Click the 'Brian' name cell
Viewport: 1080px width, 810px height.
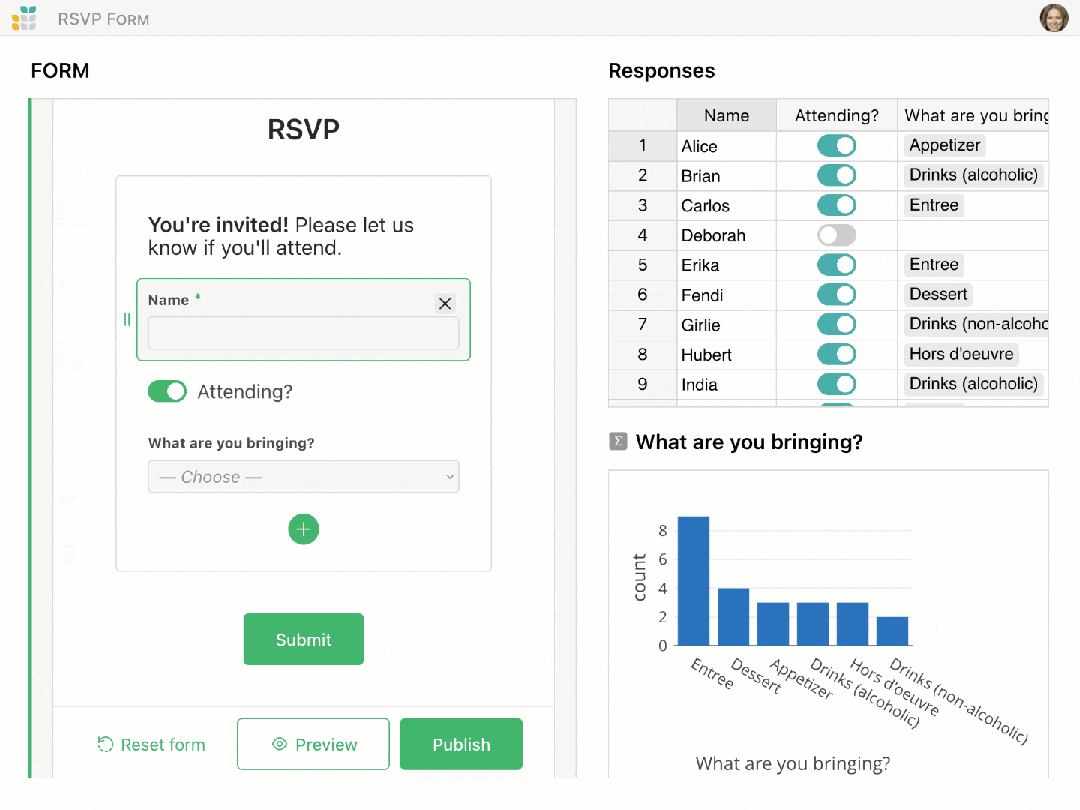click(727, 176)
